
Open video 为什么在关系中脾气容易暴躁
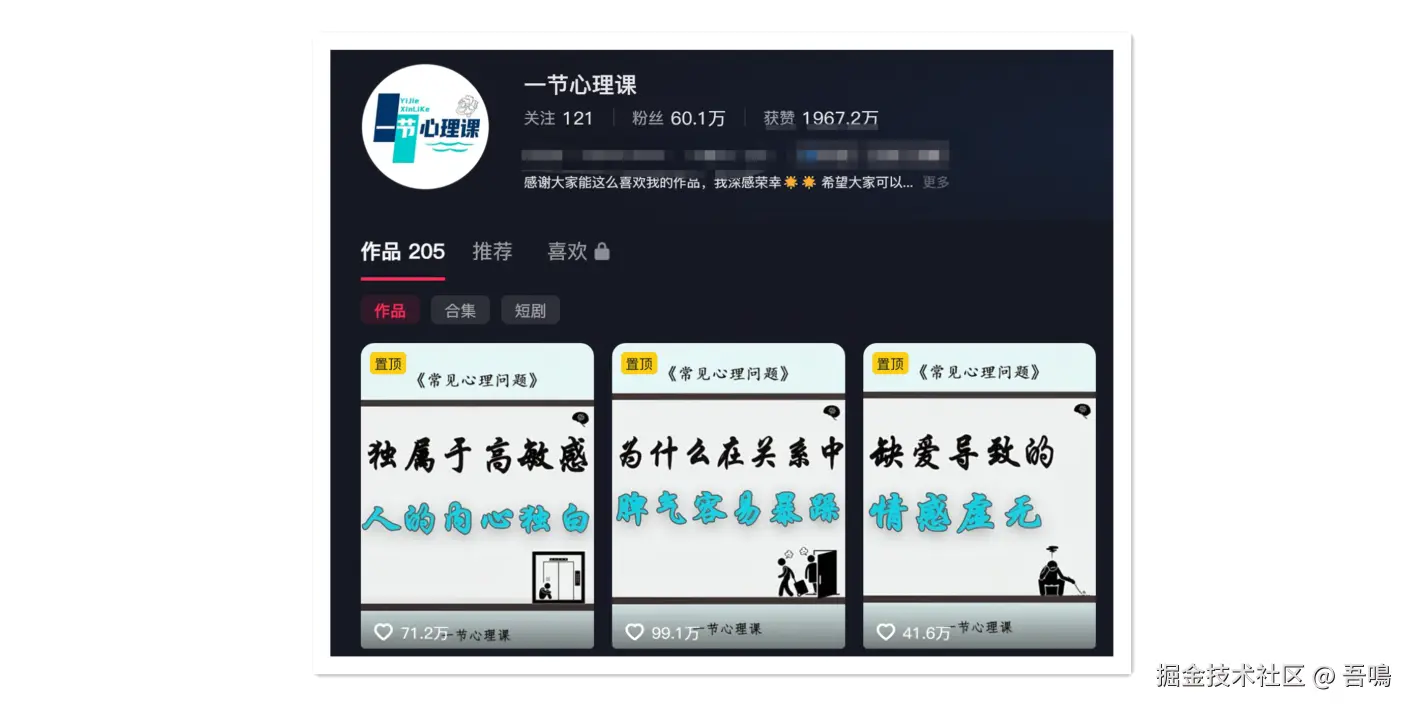tap(728, 496)
